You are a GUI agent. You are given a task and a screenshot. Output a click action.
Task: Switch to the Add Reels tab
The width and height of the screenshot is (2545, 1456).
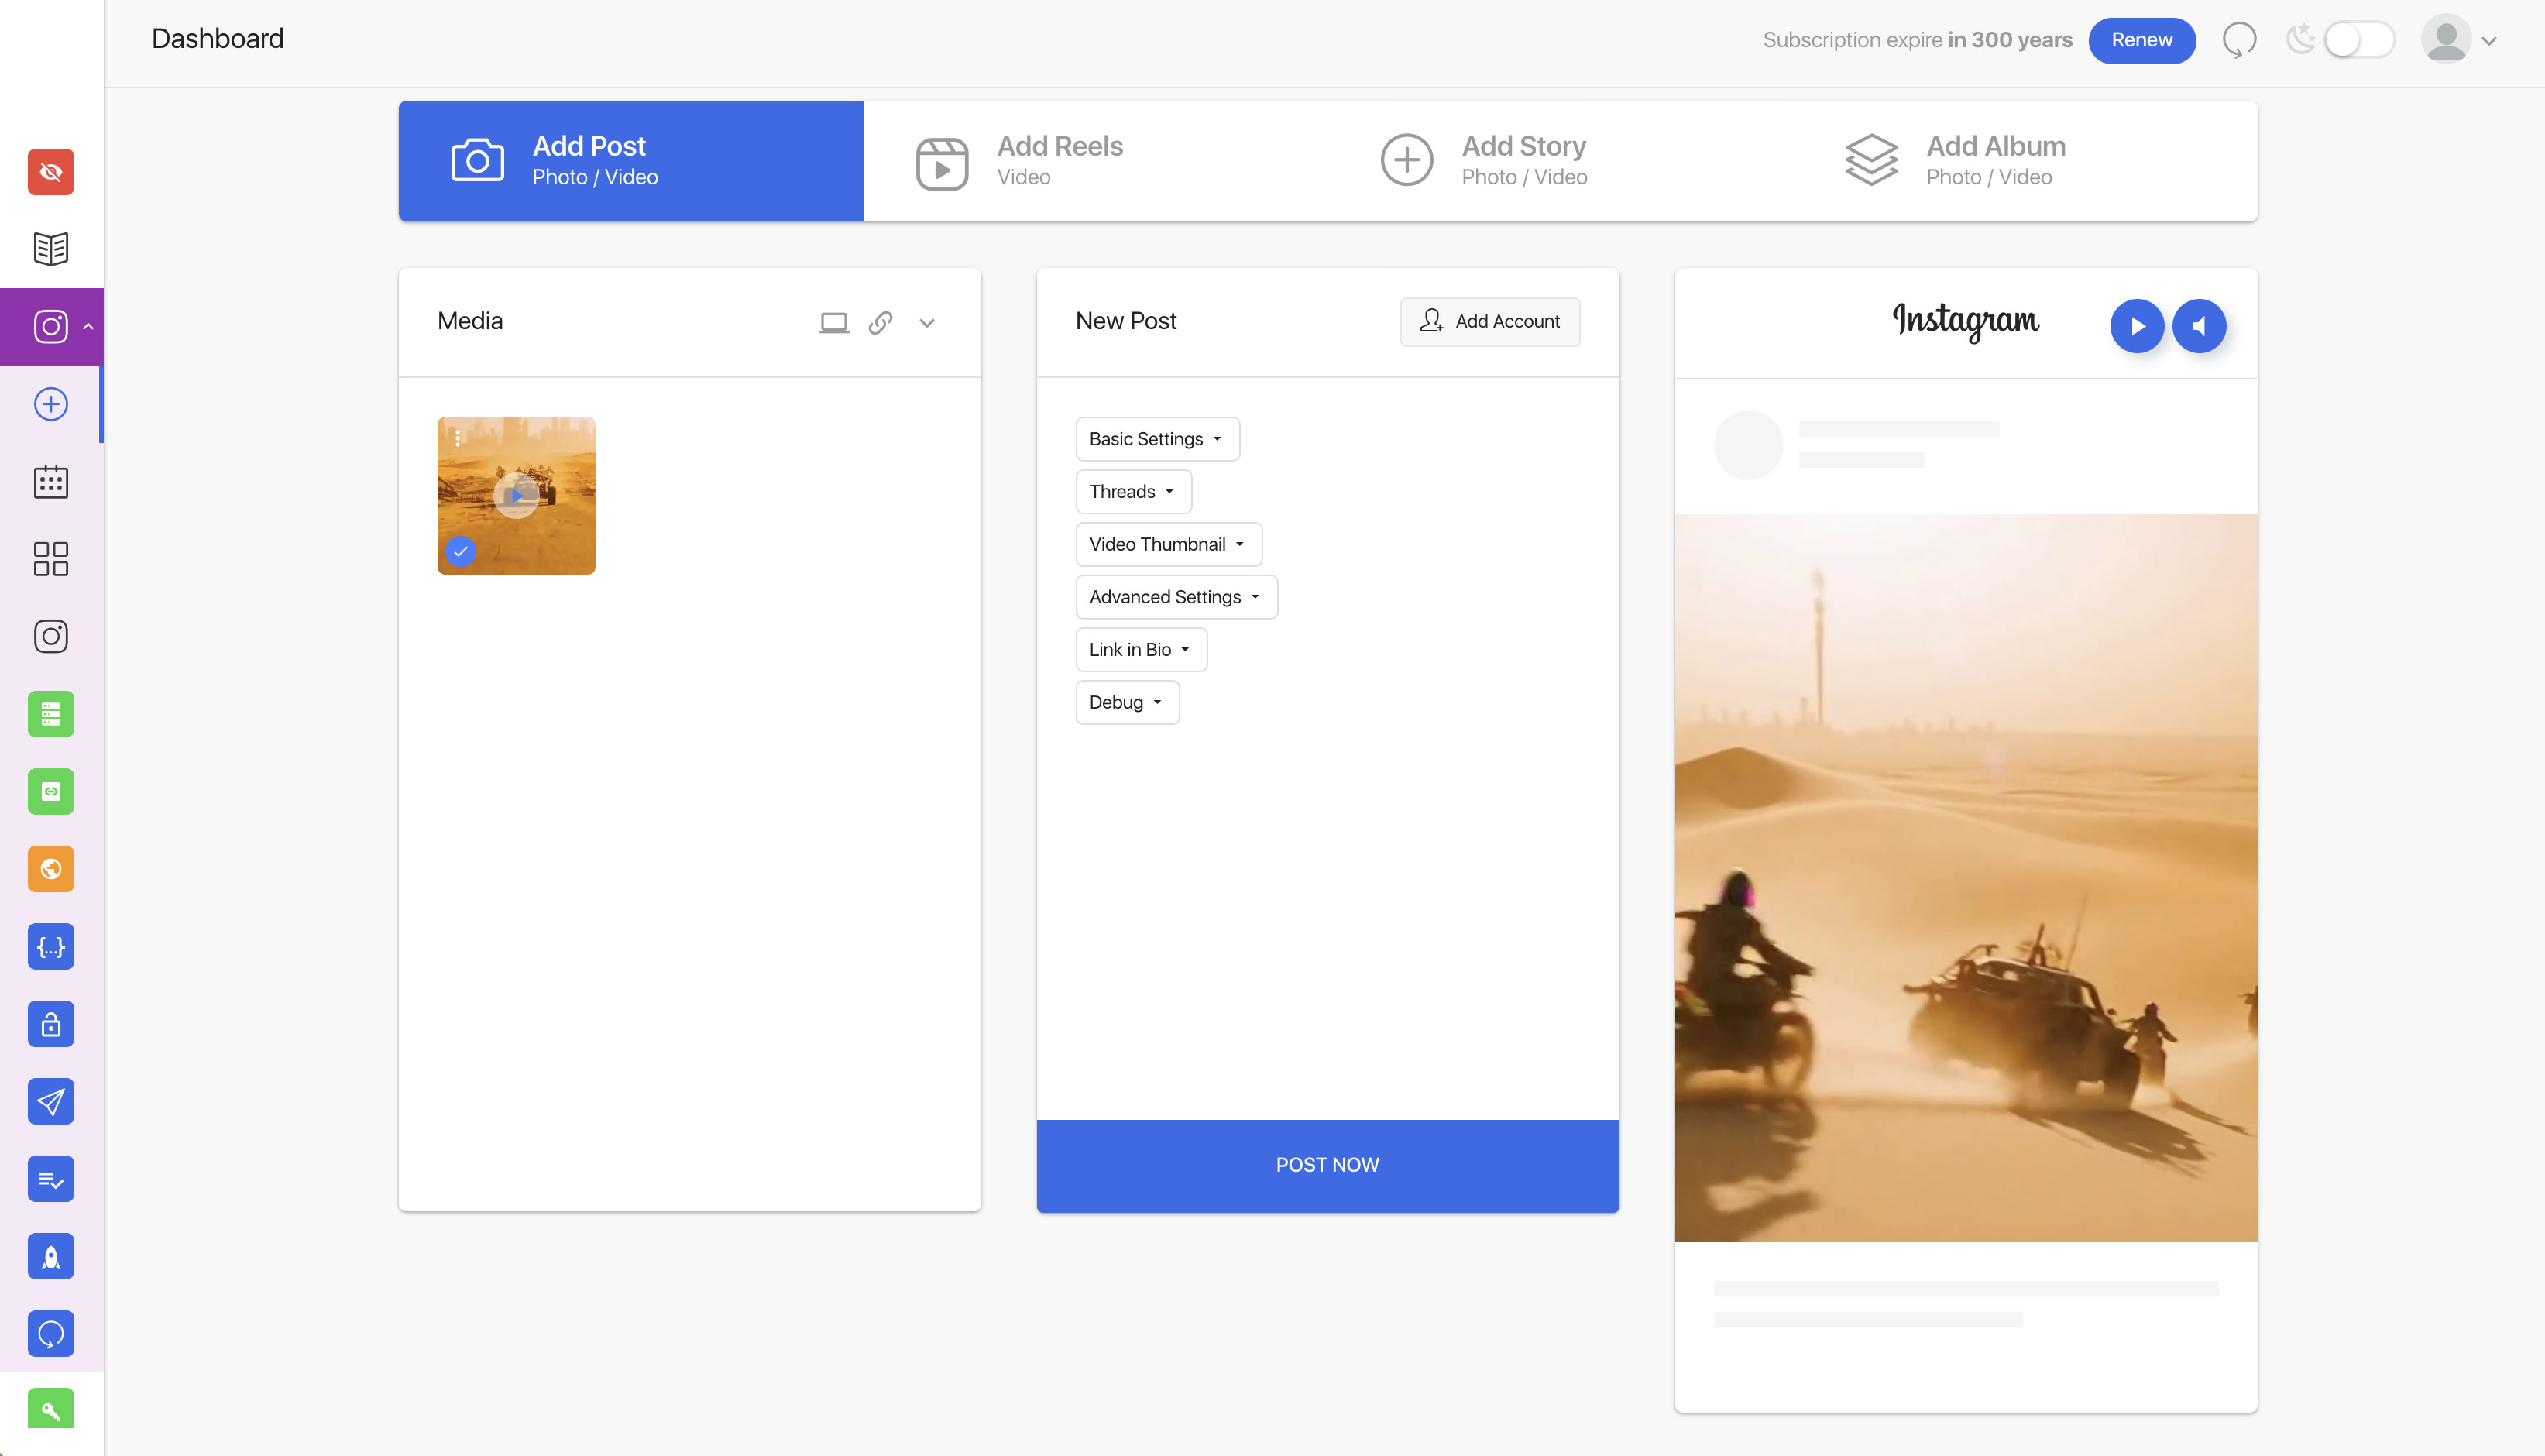pyautogui.click(x=1095, y=161)
